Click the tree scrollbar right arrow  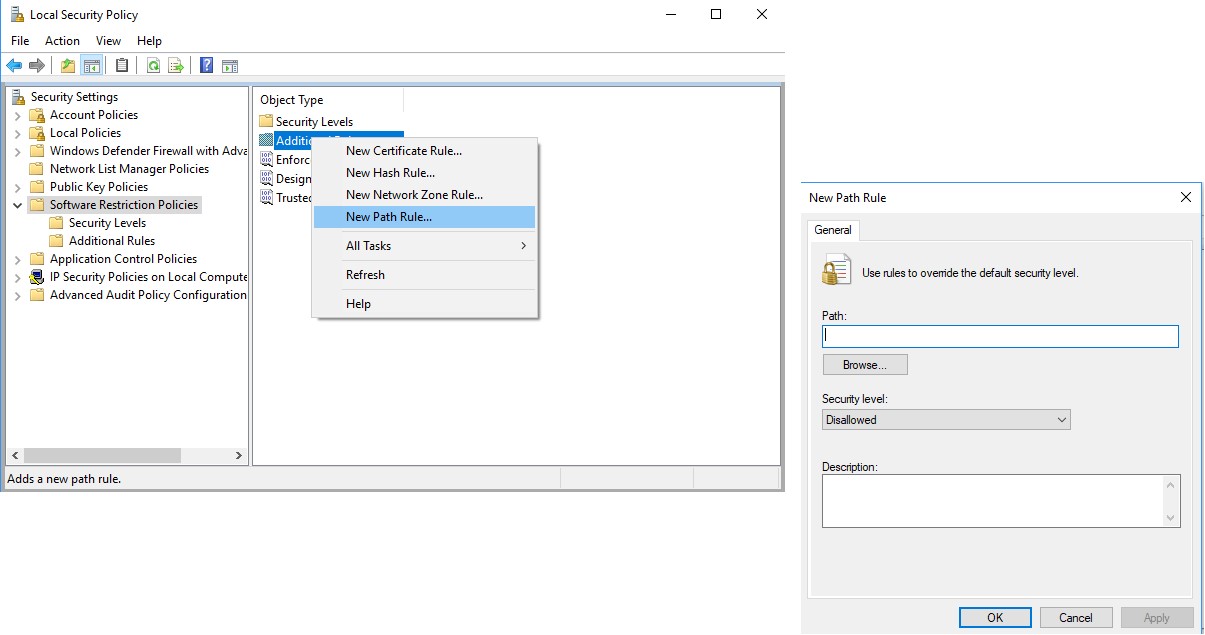239,456
